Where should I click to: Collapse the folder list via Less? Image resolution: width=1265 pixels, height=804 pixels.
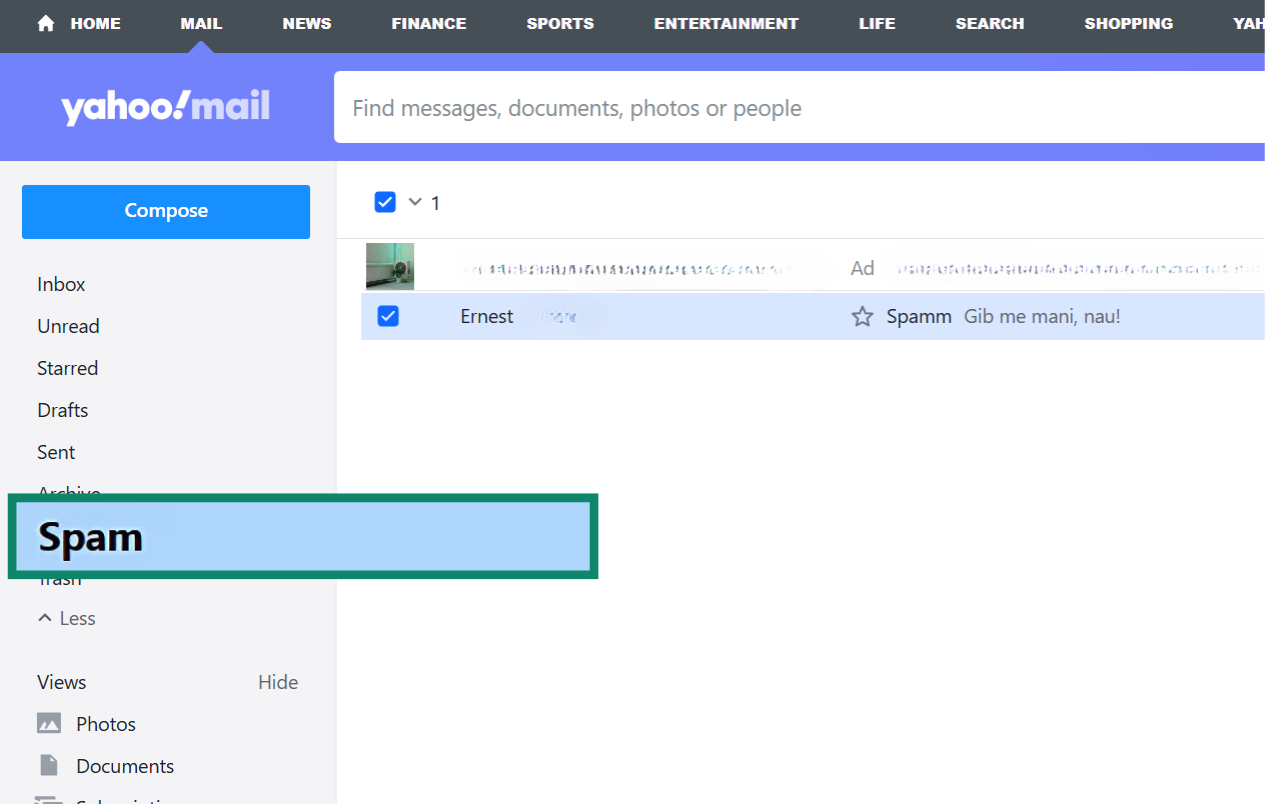(x=66, y=618)
